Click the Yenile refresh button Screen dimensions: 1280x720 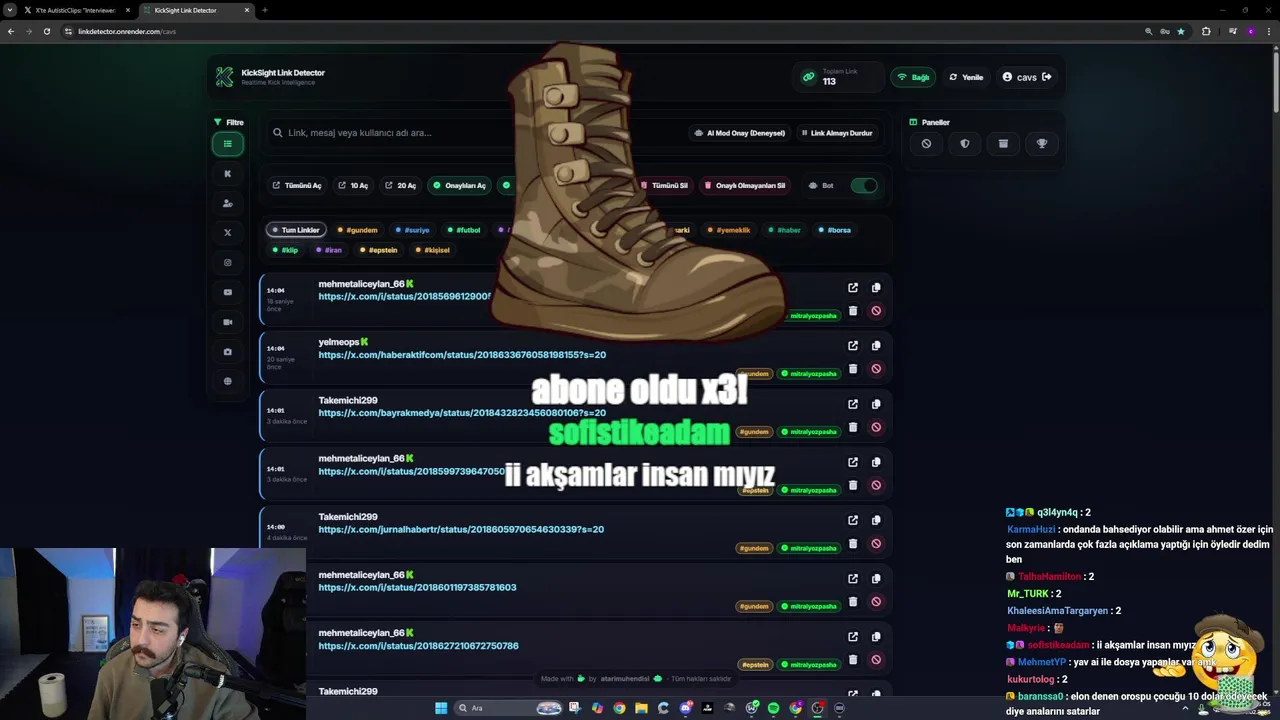[966, 77]
